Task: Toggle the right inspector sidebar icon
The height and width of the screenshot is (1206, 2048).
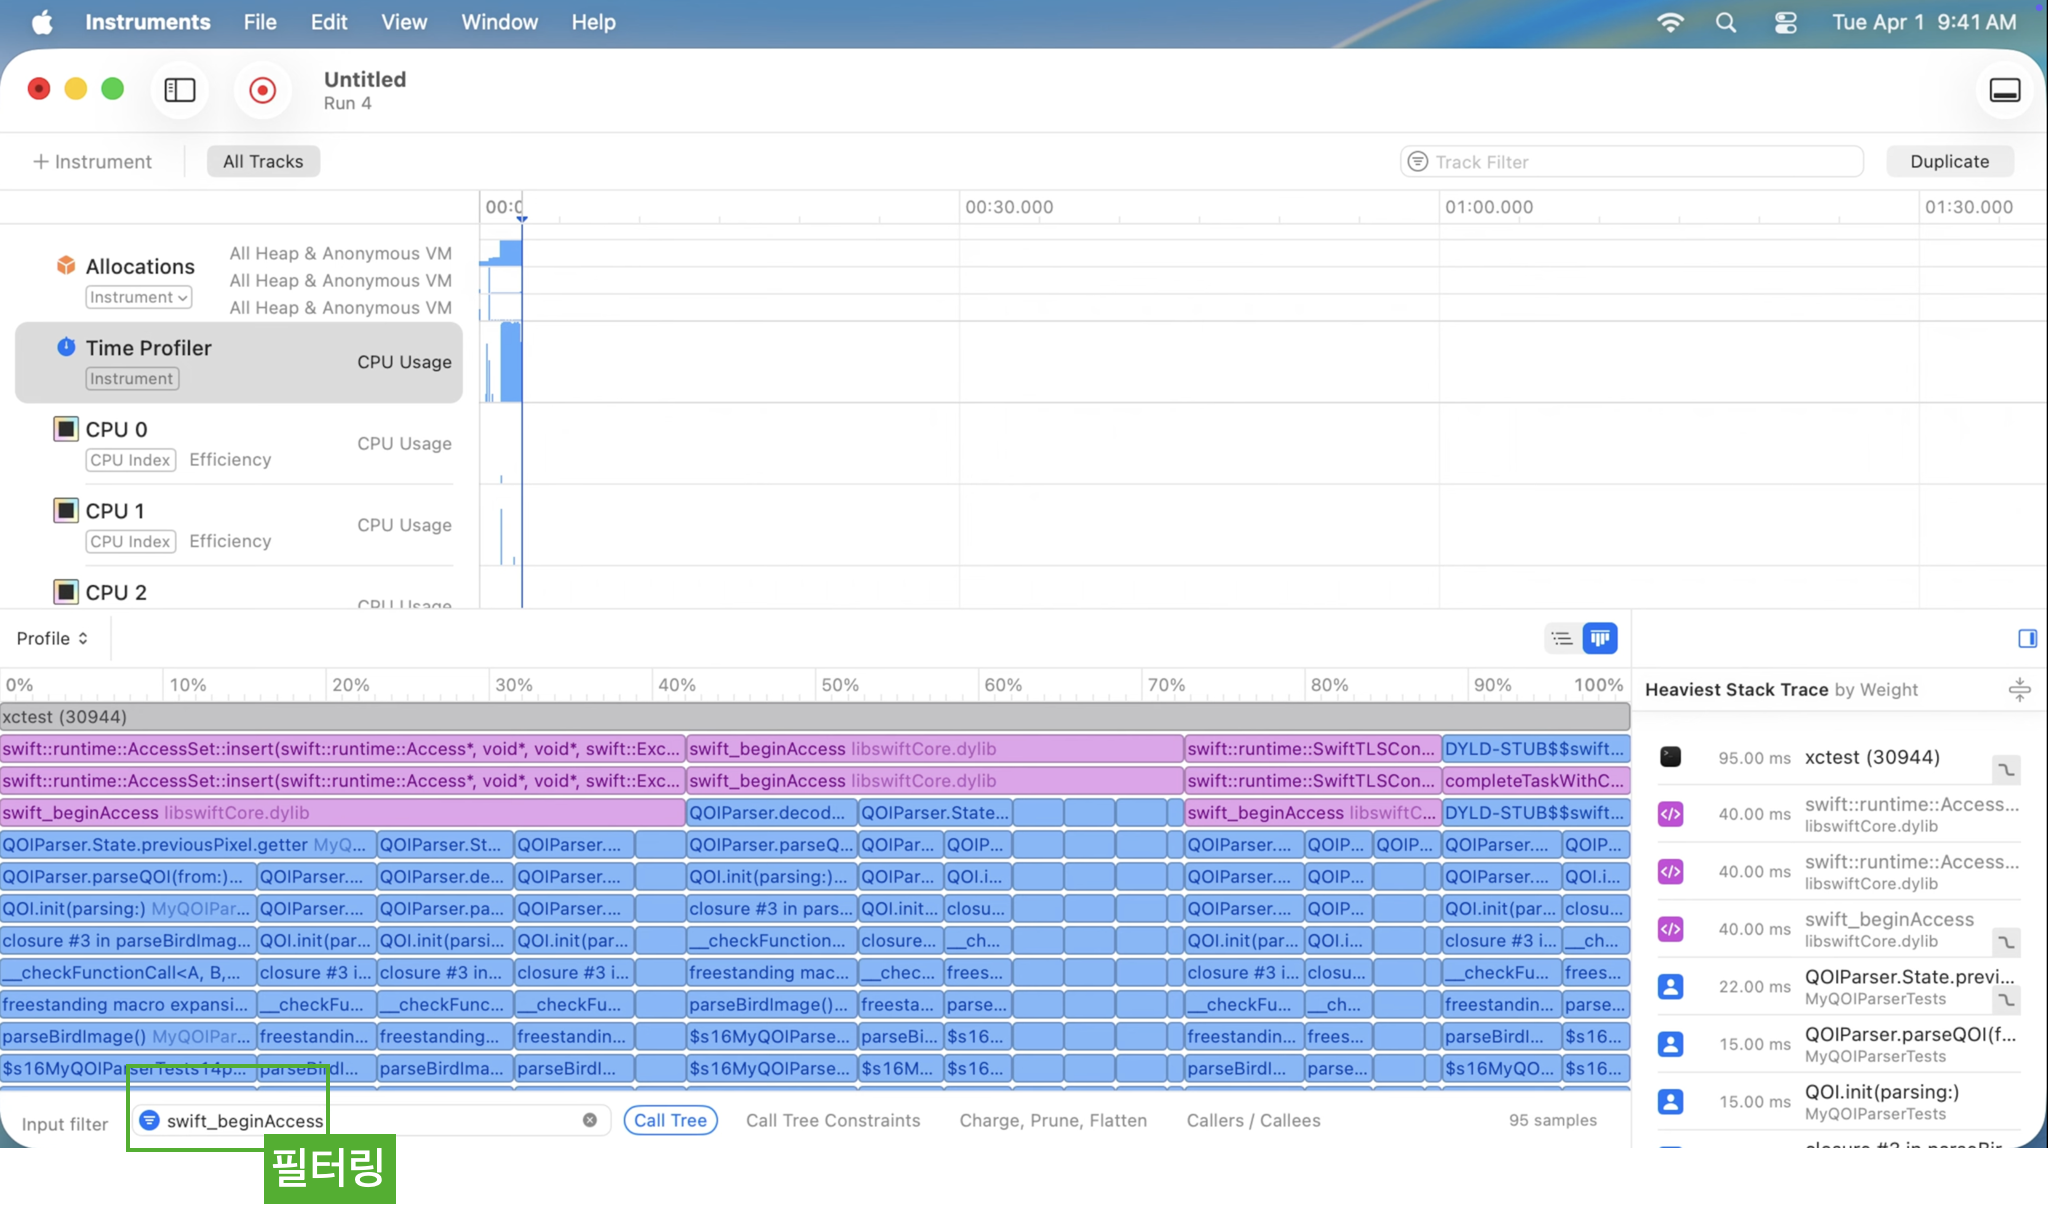Action: click(2027, 638)
